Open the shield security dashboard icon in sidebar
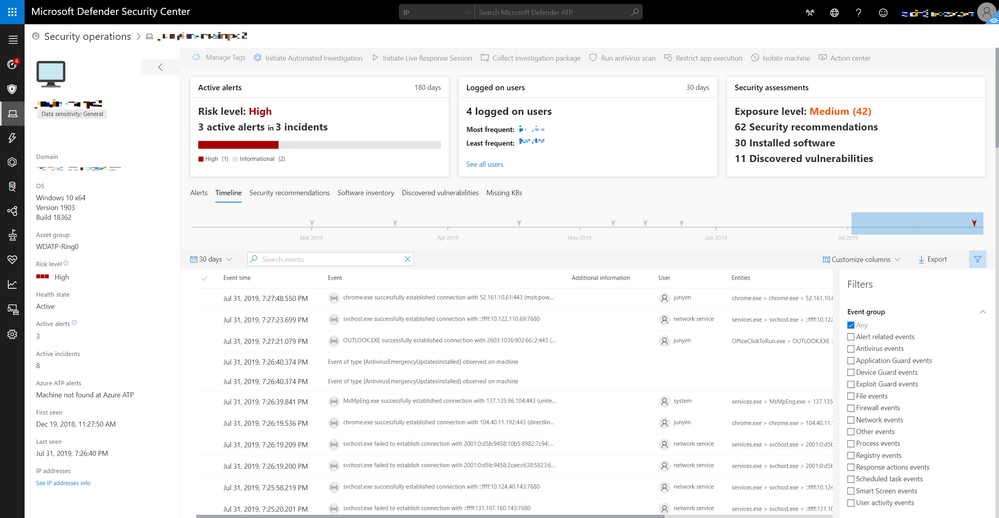Screen dimensions: 999x518 pyautogui.click(x=12, y=89)
